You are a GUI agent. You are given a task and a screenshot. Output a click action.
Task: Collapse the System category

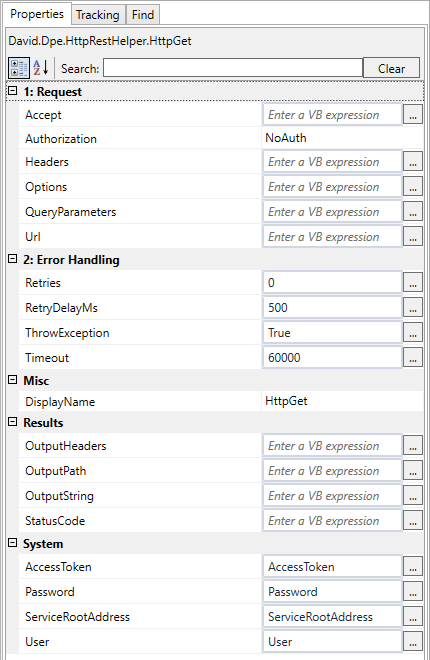tap(13, 543)
